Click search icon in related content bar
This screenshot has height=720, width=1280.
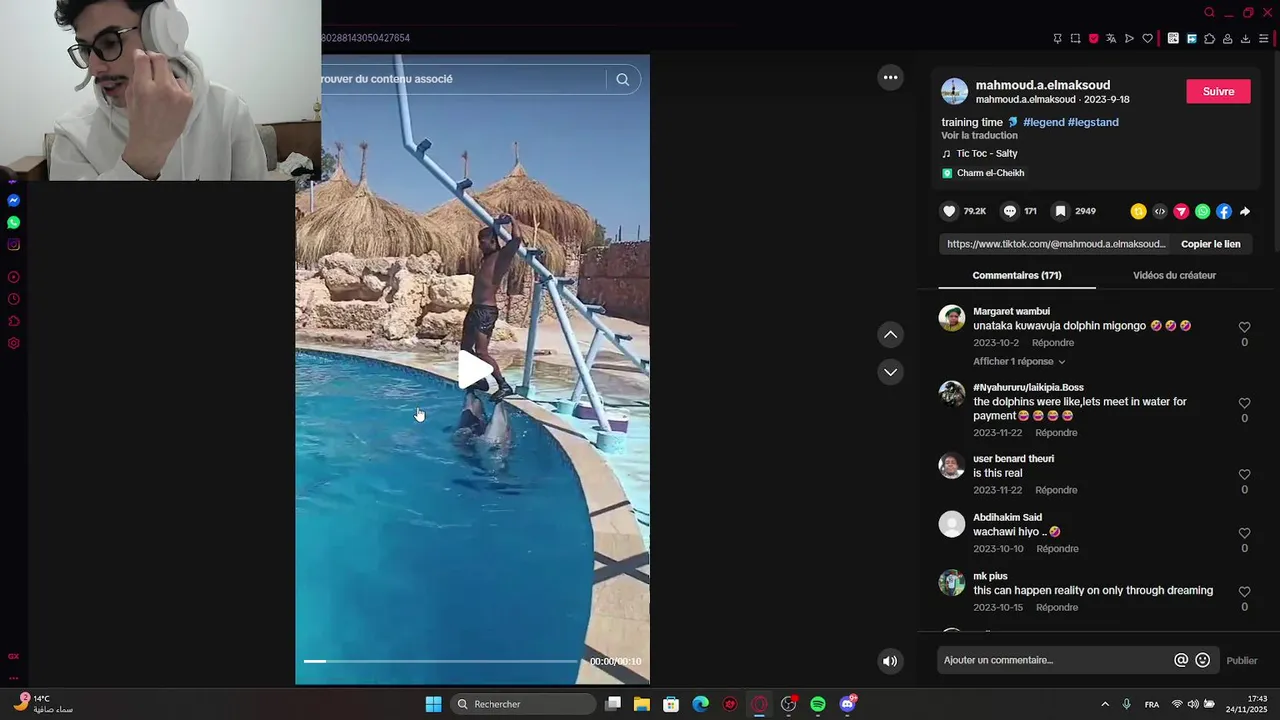[623, 79]
